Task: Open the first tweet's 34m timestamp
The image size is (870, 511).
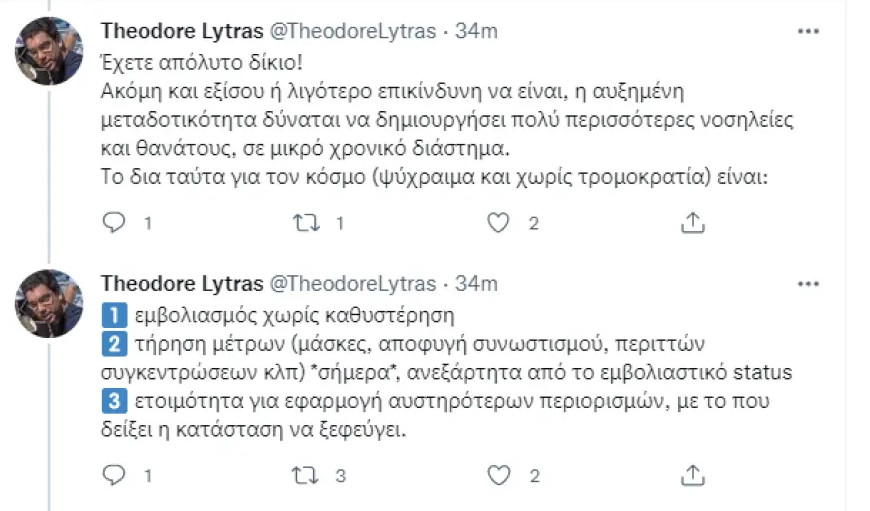Action: tap(476, 31)
